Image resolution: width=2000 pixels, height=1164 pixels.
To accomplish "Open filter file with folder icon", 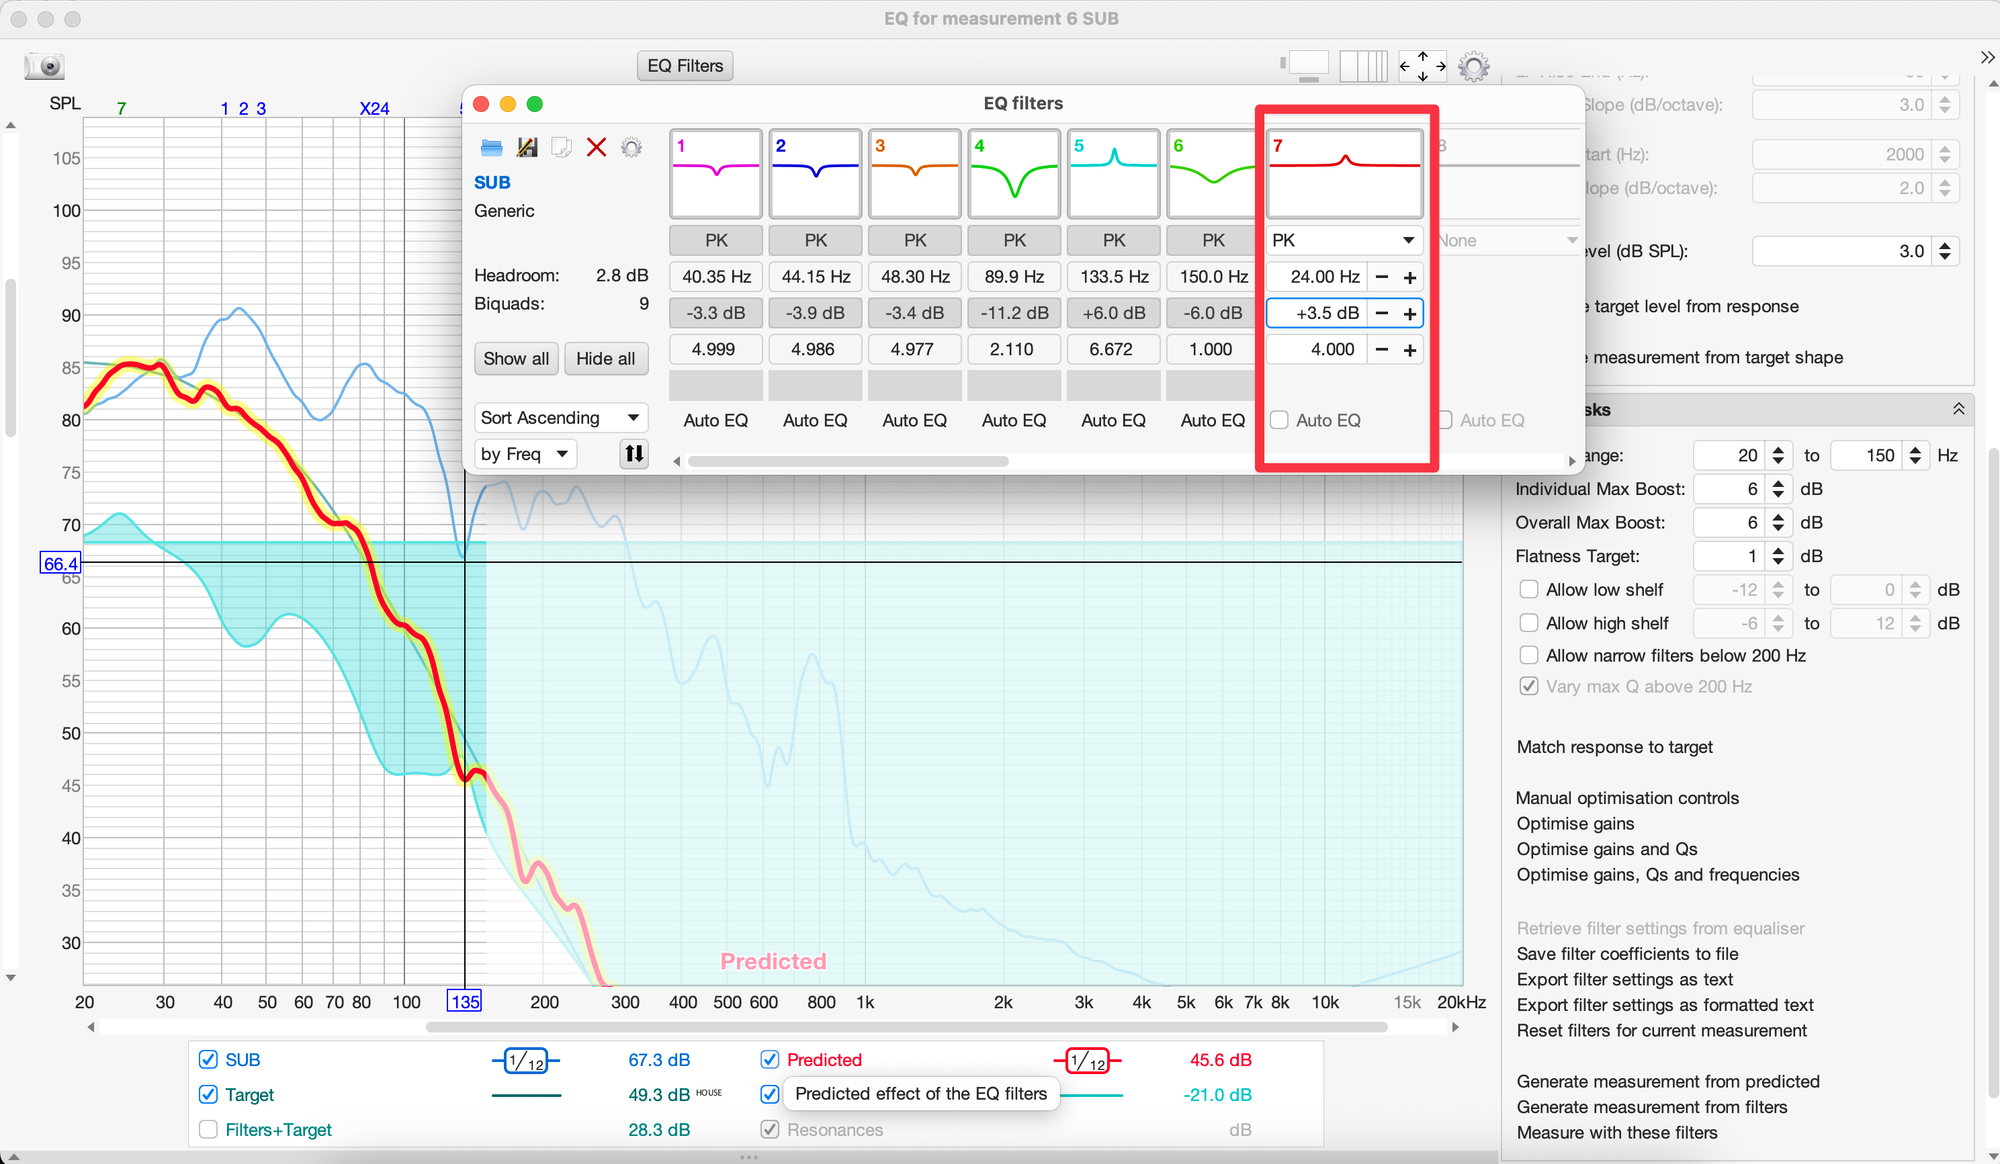I will pos(491,148).
